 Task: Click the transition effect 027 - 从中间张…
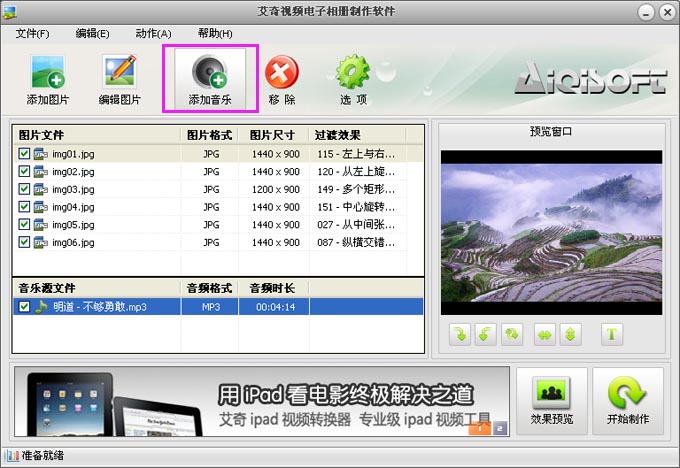pos(356,225)
